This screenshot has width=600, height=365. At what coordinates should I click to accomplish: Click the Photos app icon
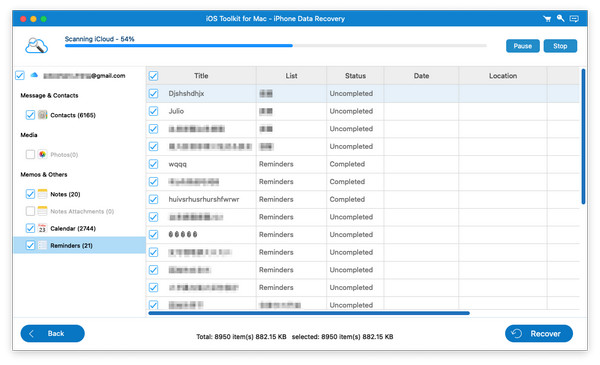coord(42,155)
